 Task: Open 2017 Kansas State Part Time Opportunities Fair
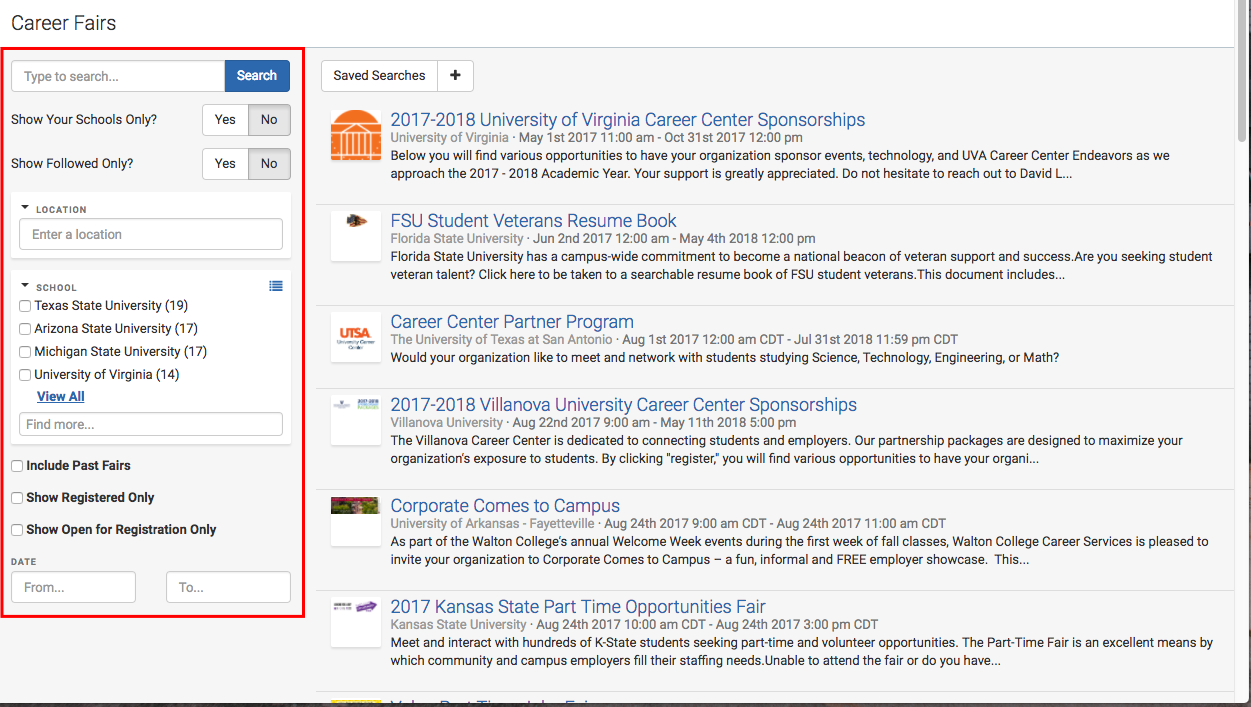(578, 607)
